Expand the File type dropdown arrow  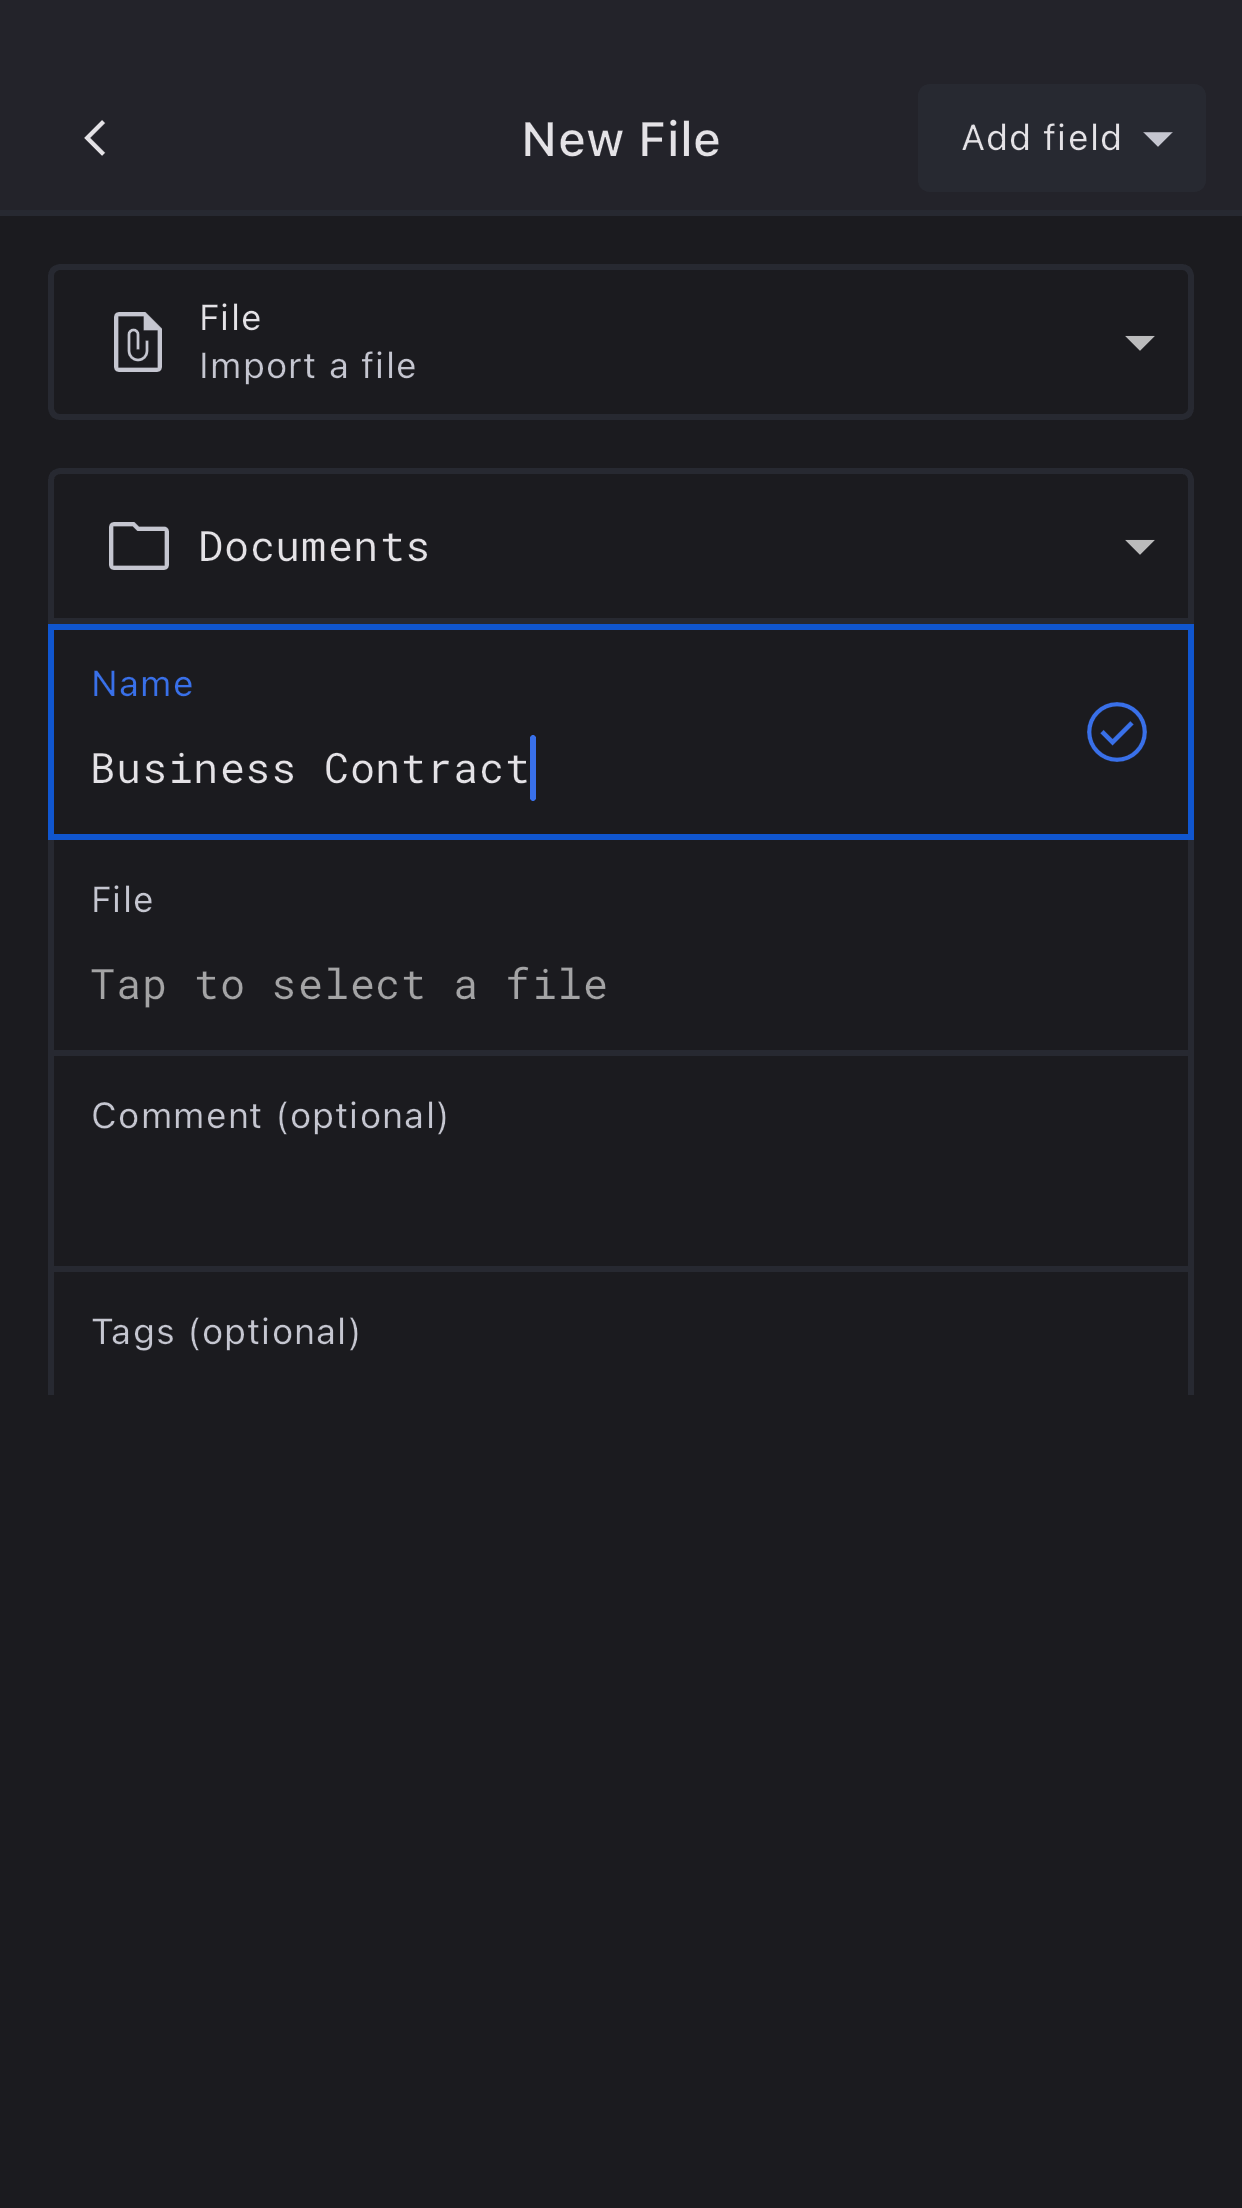click(1139, 343)
